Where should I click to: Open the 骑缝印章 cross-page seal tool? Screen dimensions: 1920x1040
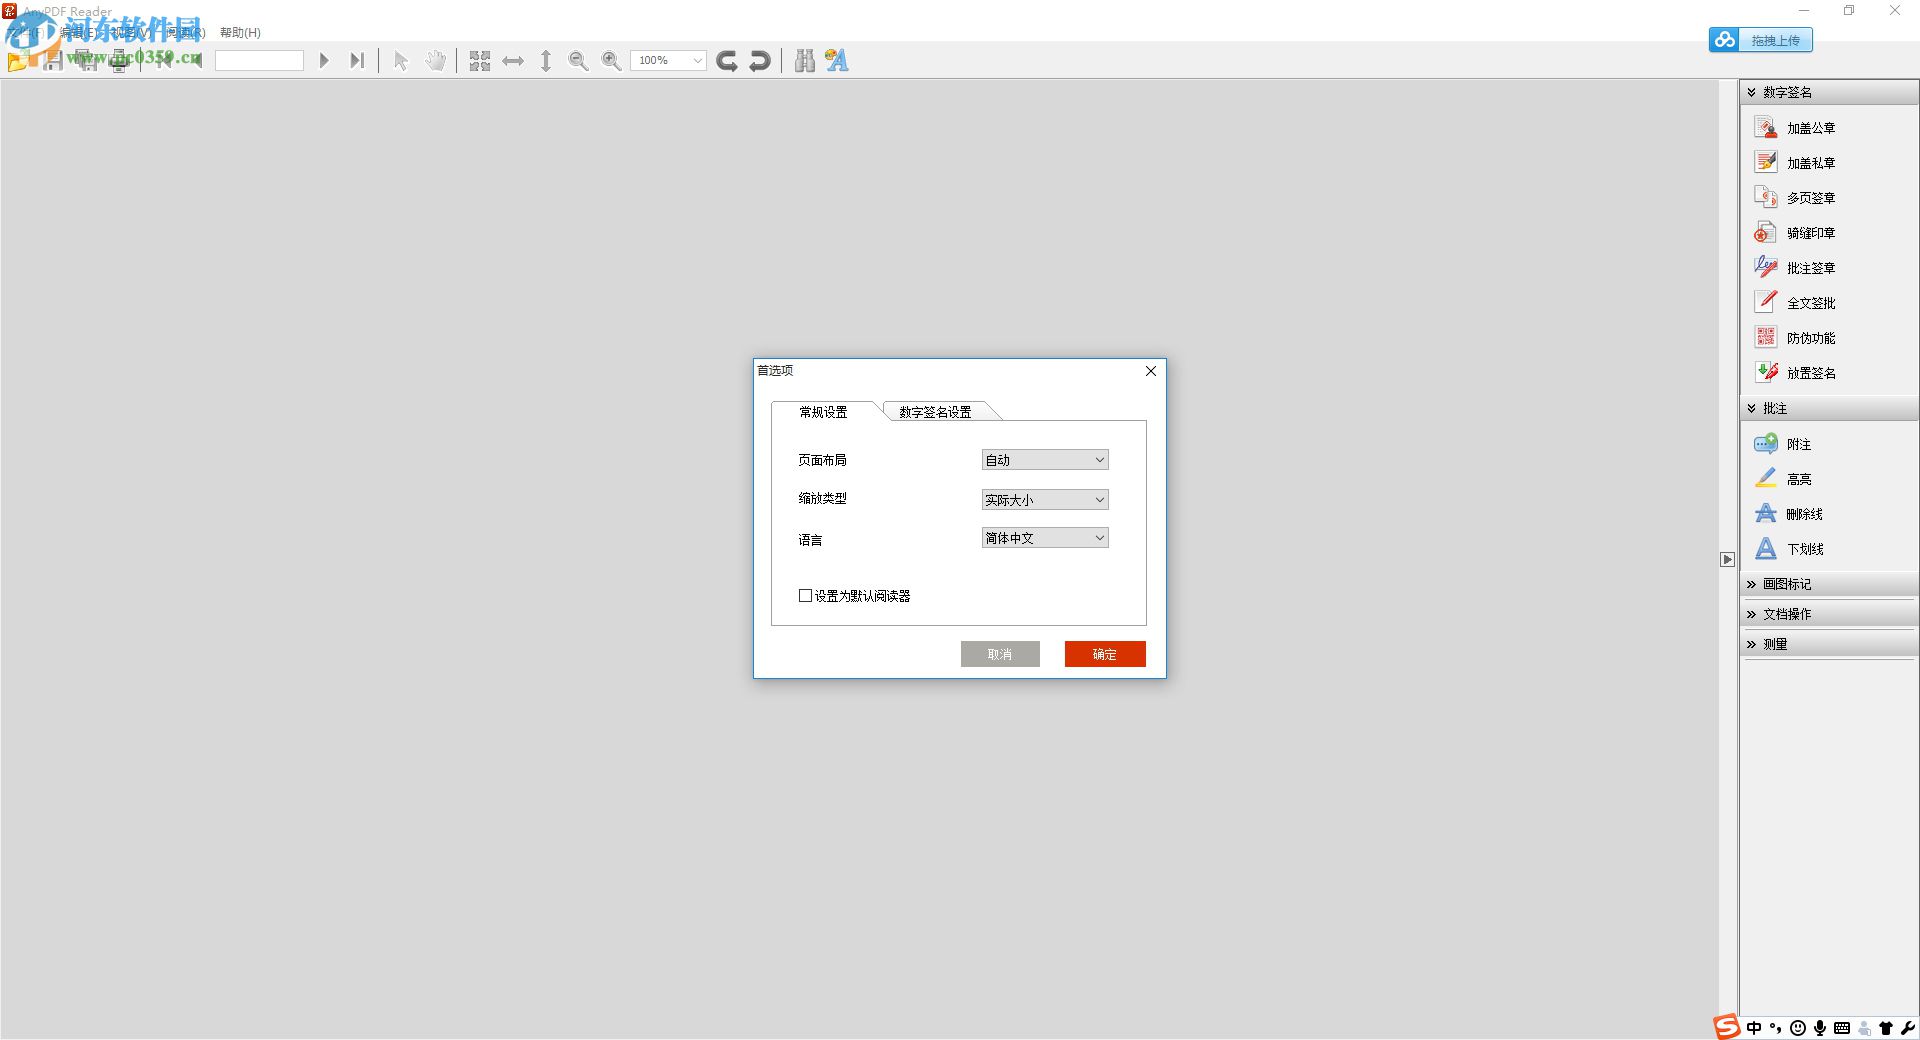click(1810, 232)
